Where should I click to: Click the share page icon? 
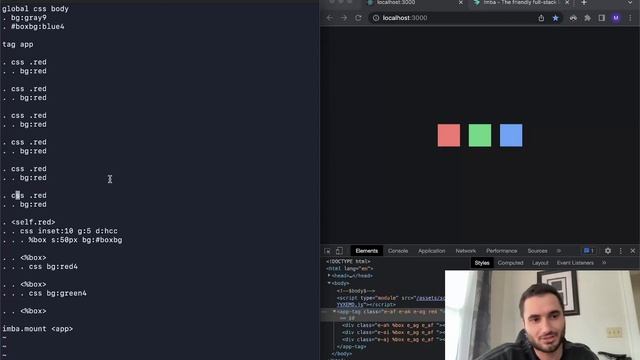pyautogui.click(x=541, y=18)
